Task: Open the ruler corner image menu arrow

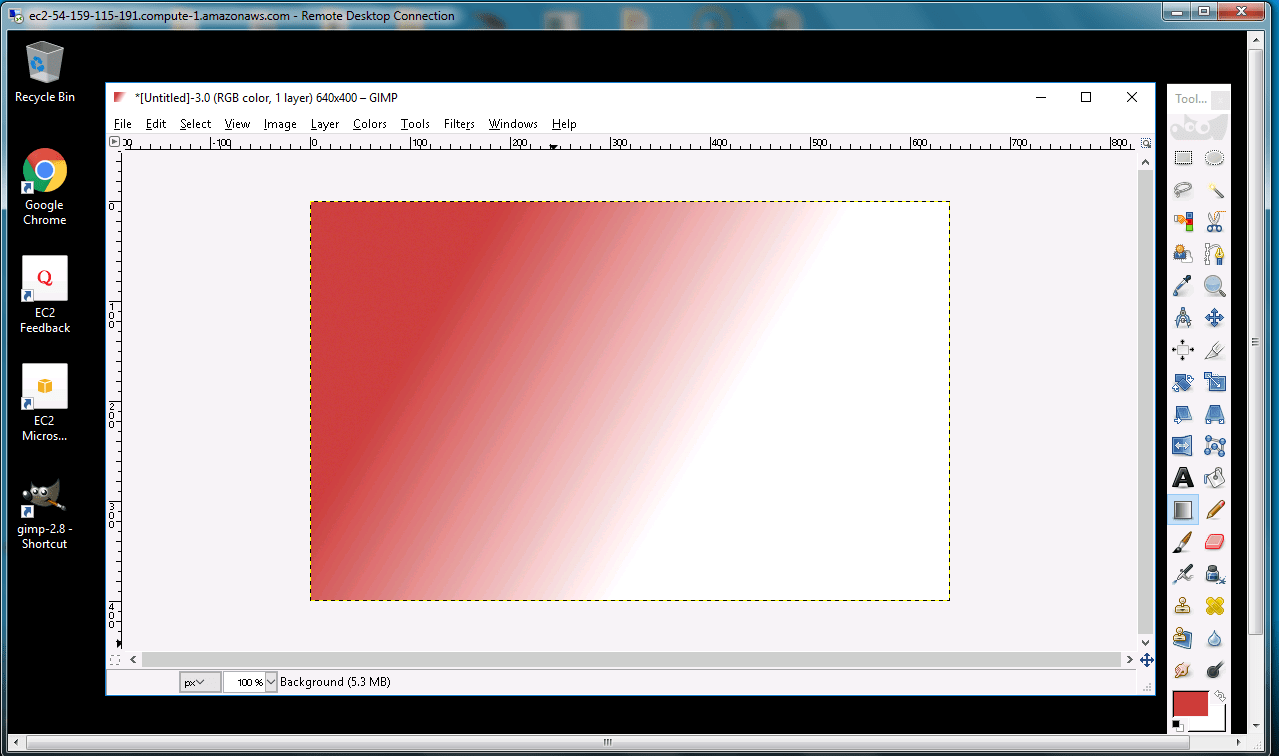Action: click(114, 142)
